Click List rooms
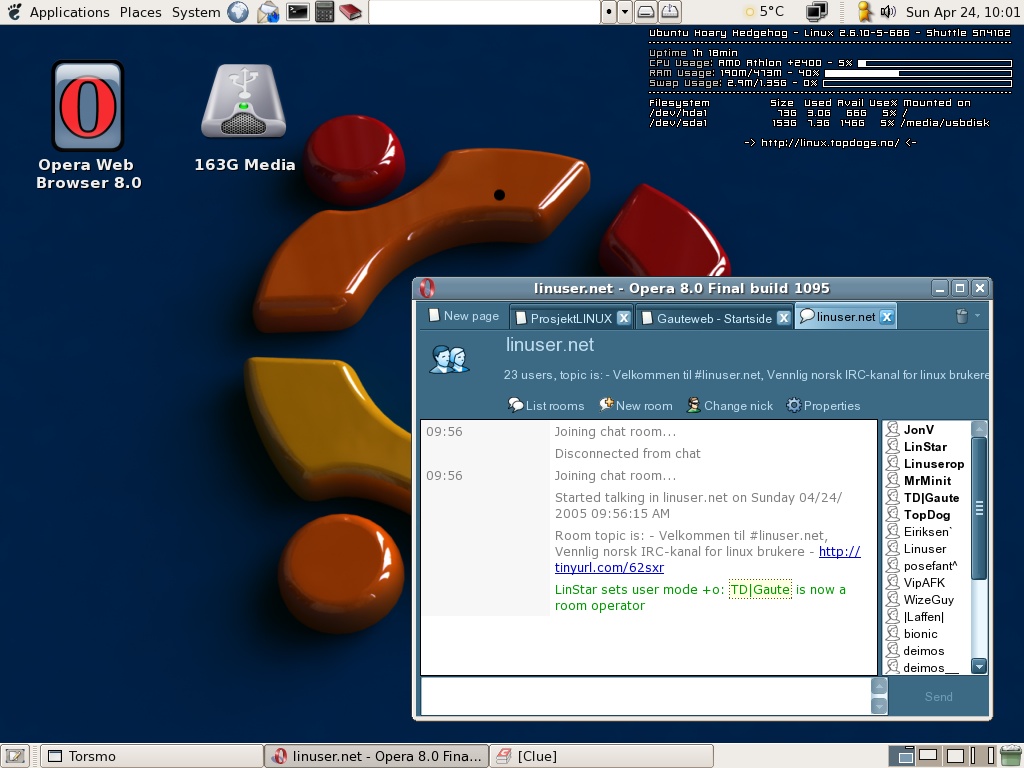This screenshot has height=768, width=1024. click(x=547, y=406)
